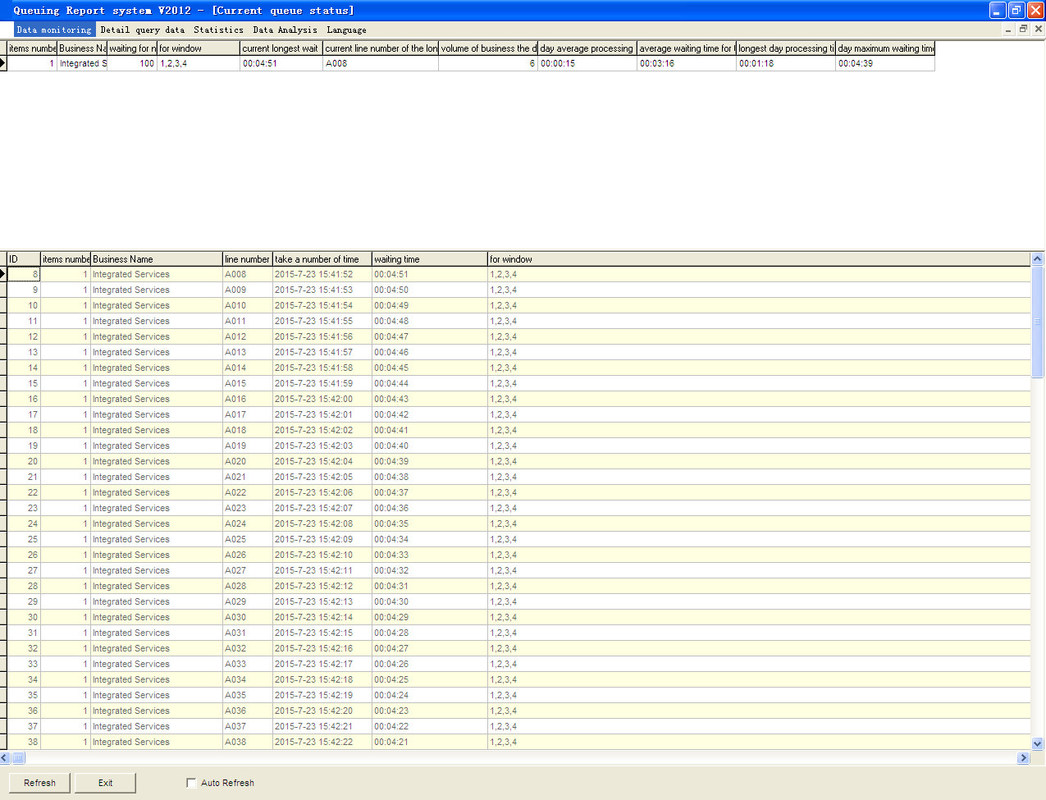Restore down the inner MDI child window
The image size is (1046, 800).
click(x=1023, y=30)
